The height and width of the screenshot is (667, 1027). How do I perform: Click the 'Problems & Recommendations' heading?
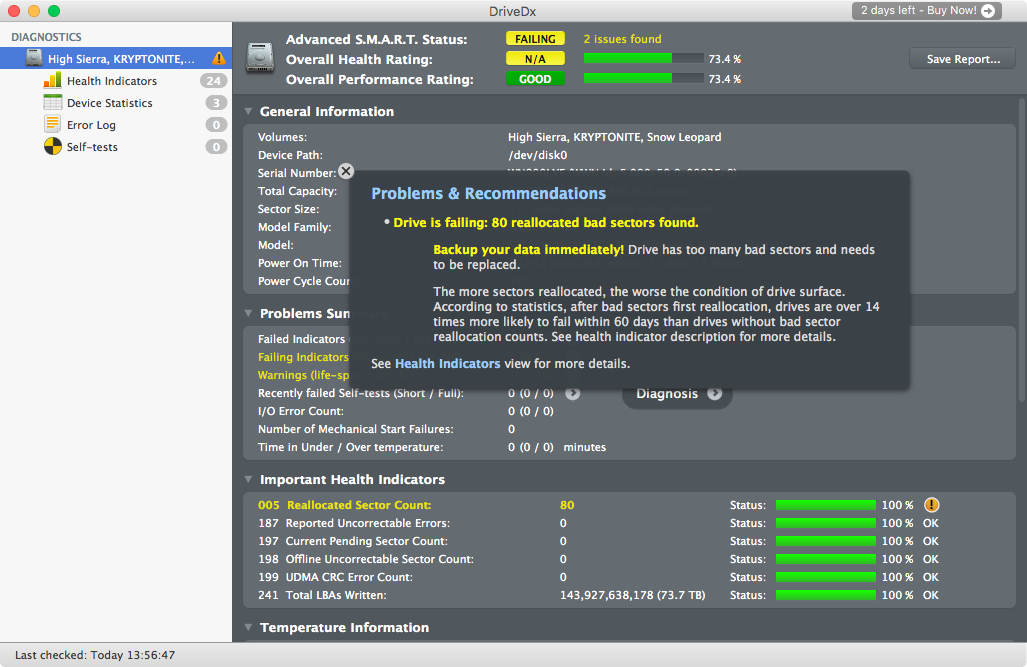point(489,193)
